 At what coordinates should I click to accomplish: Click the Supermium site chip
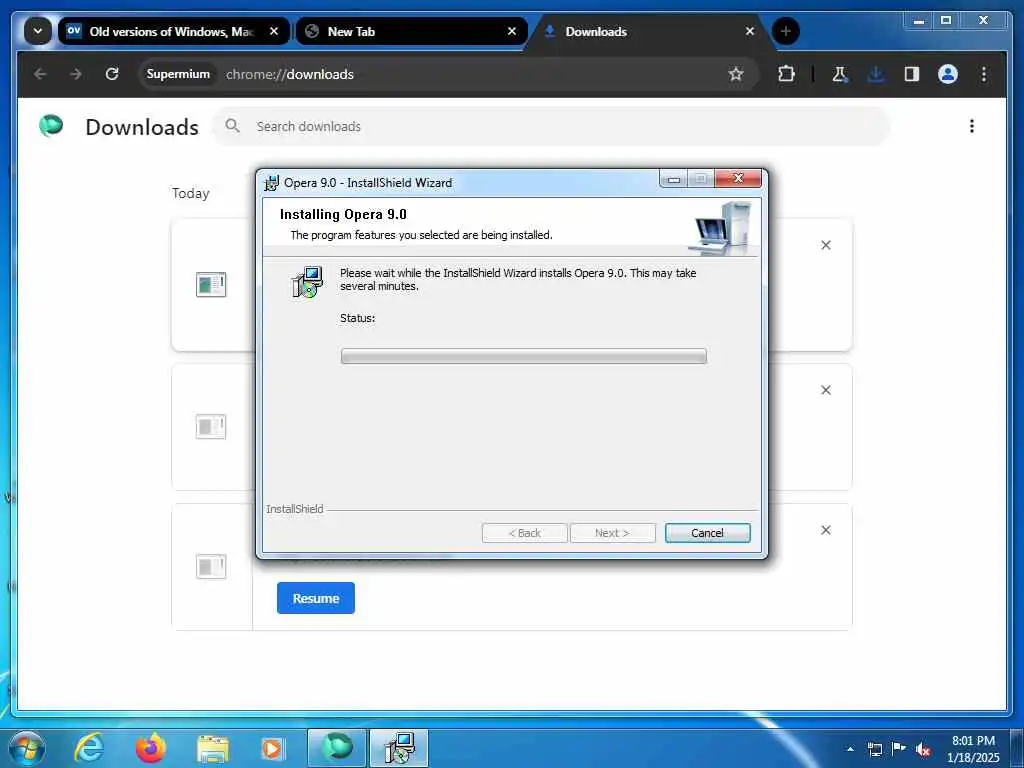178,74
